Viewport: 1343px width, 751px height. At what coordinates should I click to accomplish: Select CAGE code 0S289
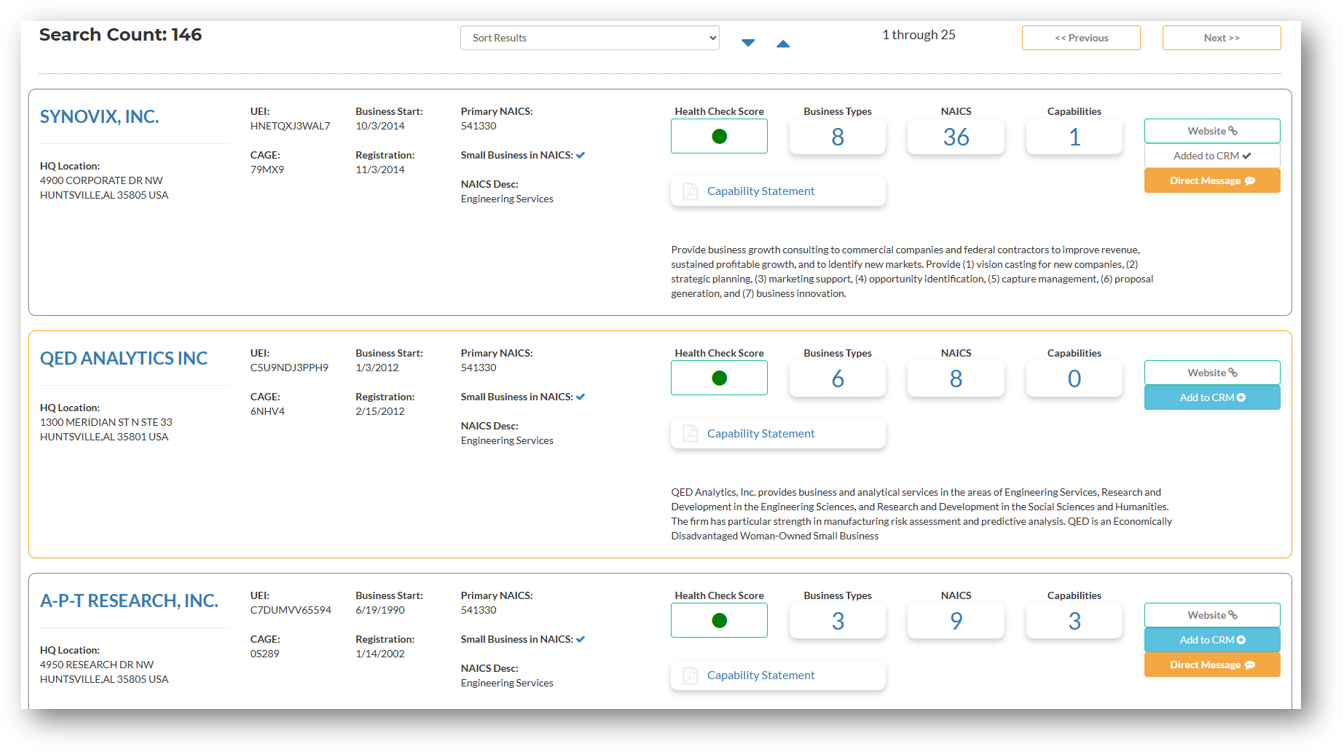[x=265, y=654]
